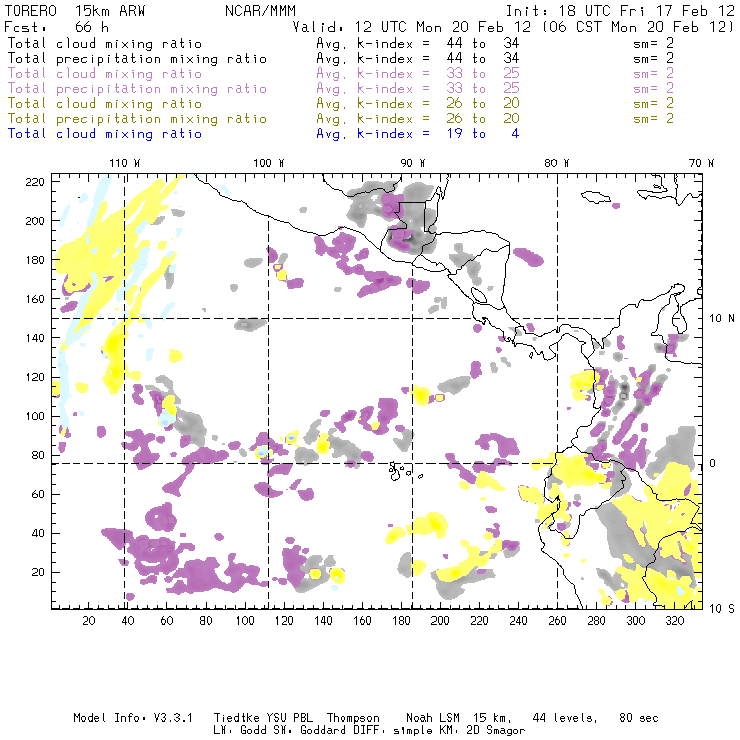Click 'sm= 2' in the olive precipitation row
Image resolution: width=740 pixels, height=740 pixels.
[653, 119]
